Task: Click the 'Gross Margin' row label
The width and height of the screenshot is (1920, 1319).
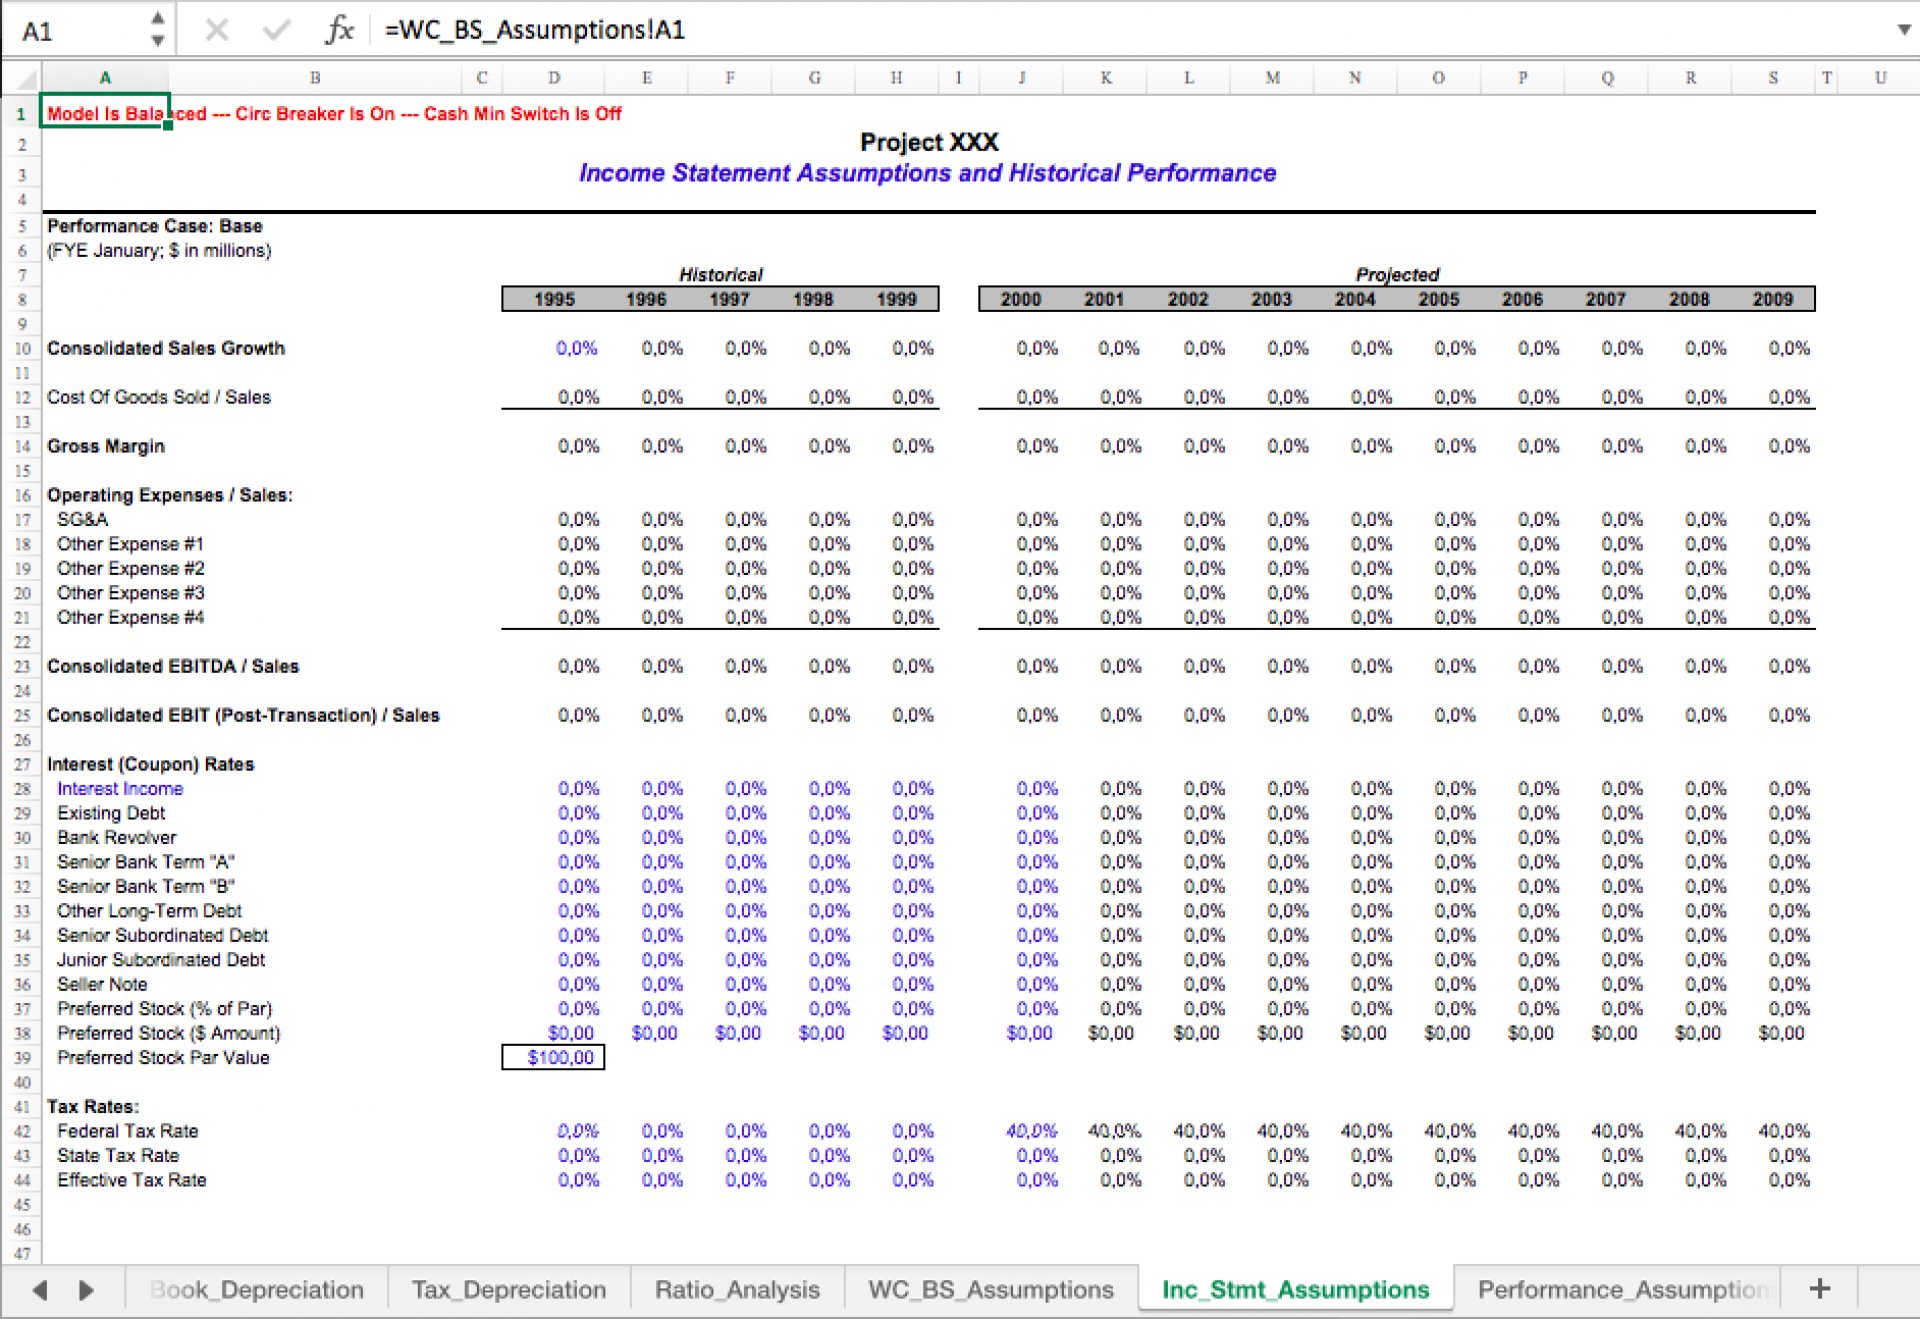Action: pos(106,447)
